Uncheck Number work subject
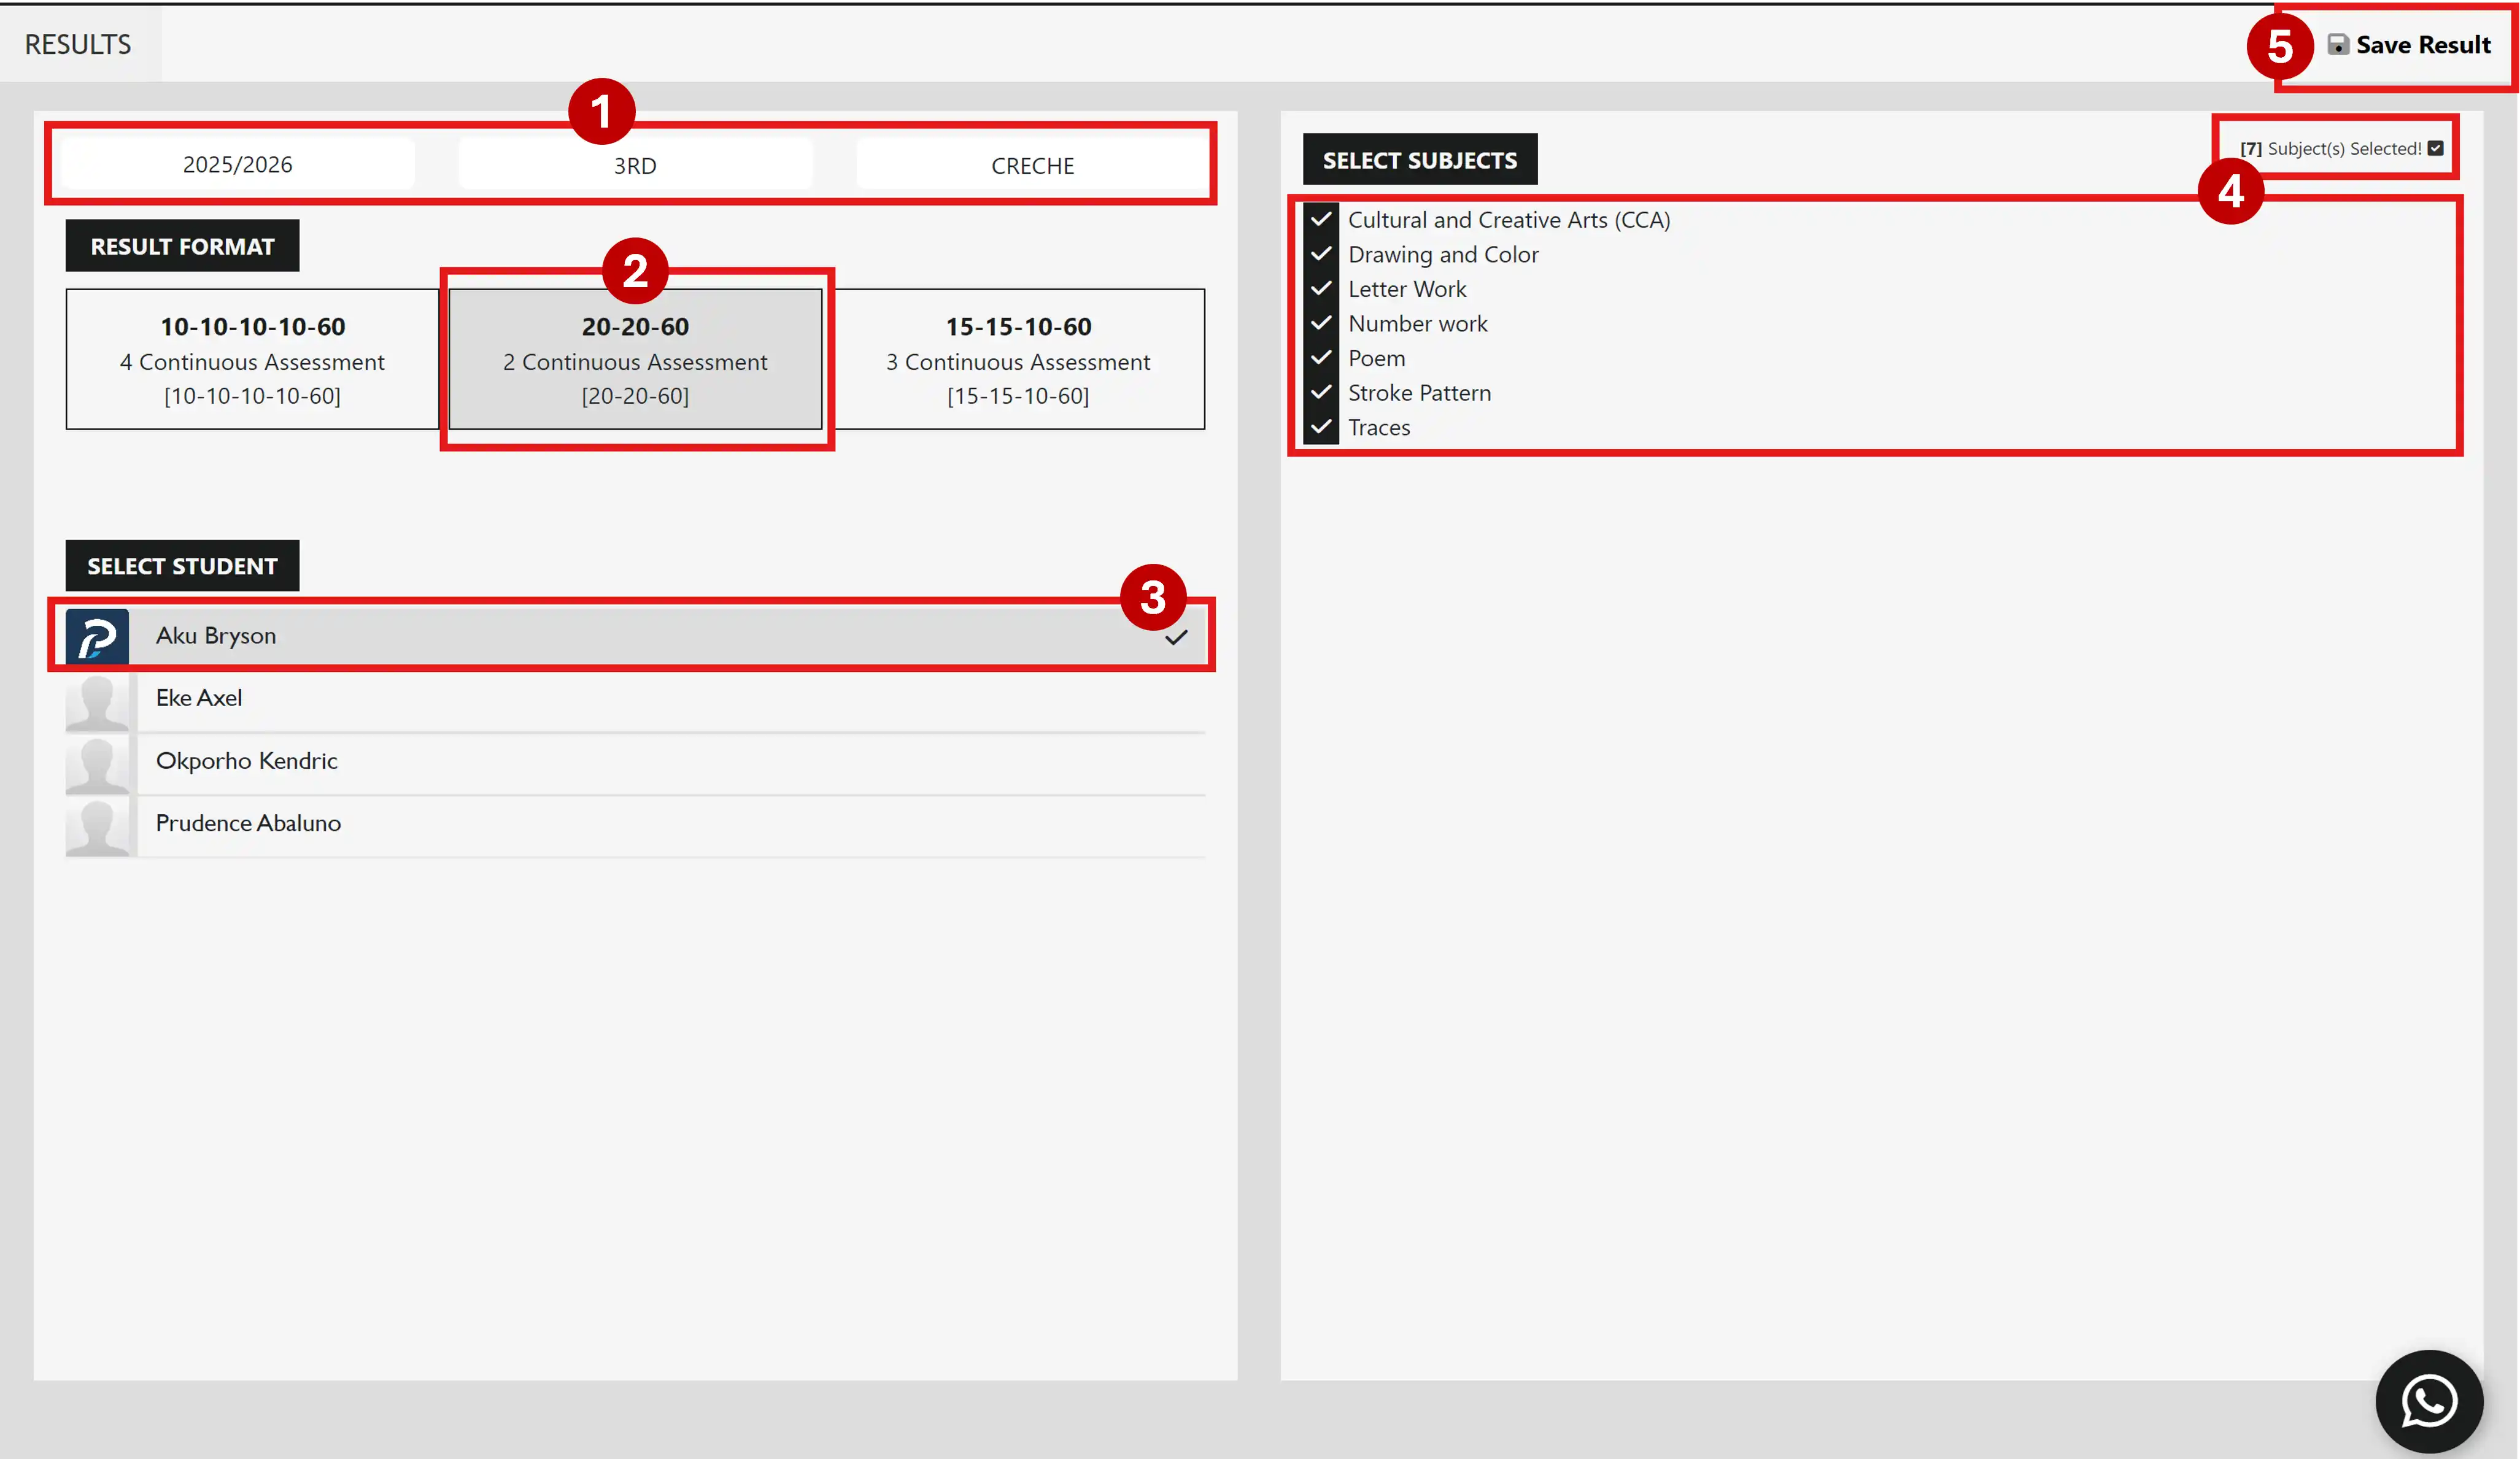This screenshot has width=2520, height=1459. [x=1321, y=323]
